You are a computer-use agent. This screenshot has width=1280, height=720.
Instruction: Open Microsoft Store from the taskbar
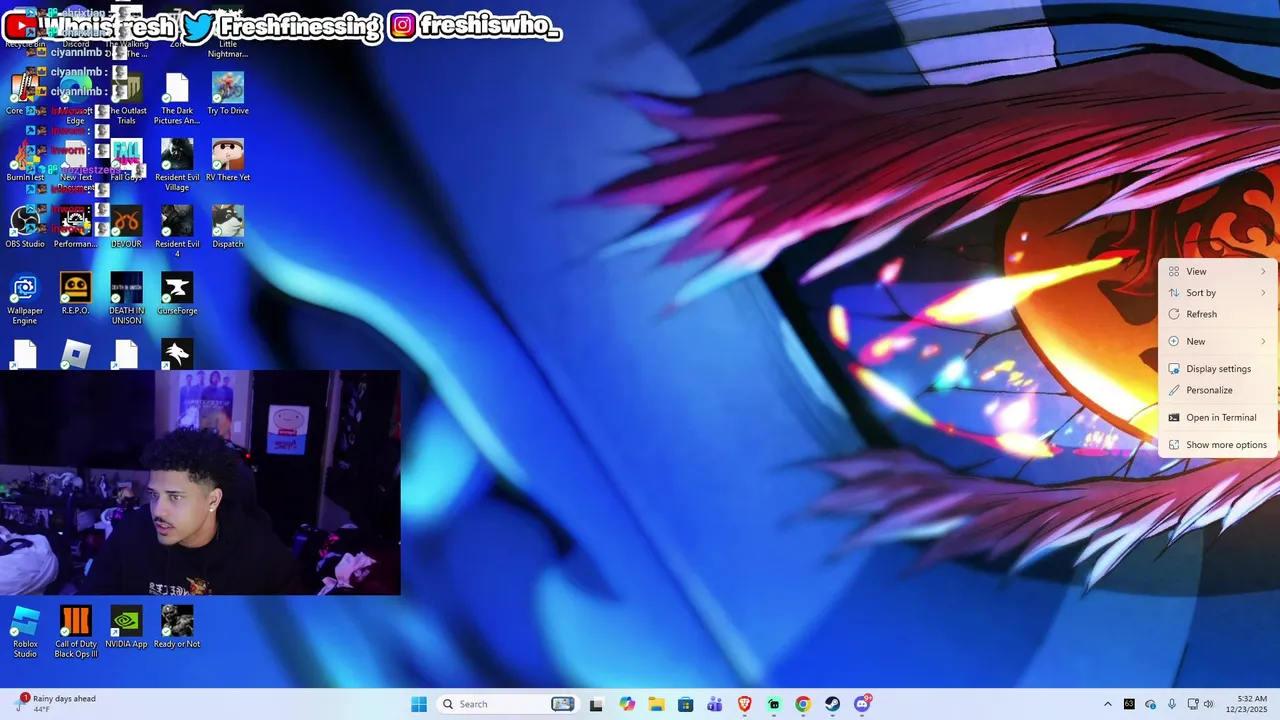pos(685,704)
